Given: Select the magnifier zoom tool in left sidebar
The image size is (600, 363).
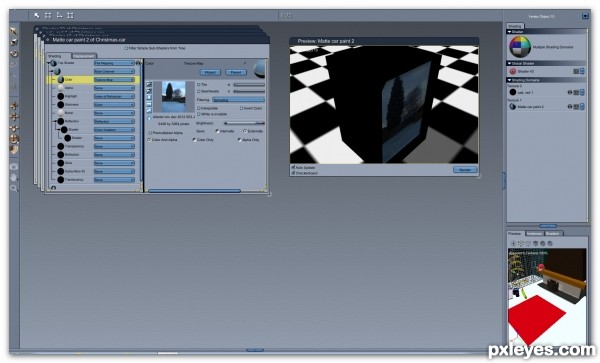Looking at the screenshot, I should point(14,188).
